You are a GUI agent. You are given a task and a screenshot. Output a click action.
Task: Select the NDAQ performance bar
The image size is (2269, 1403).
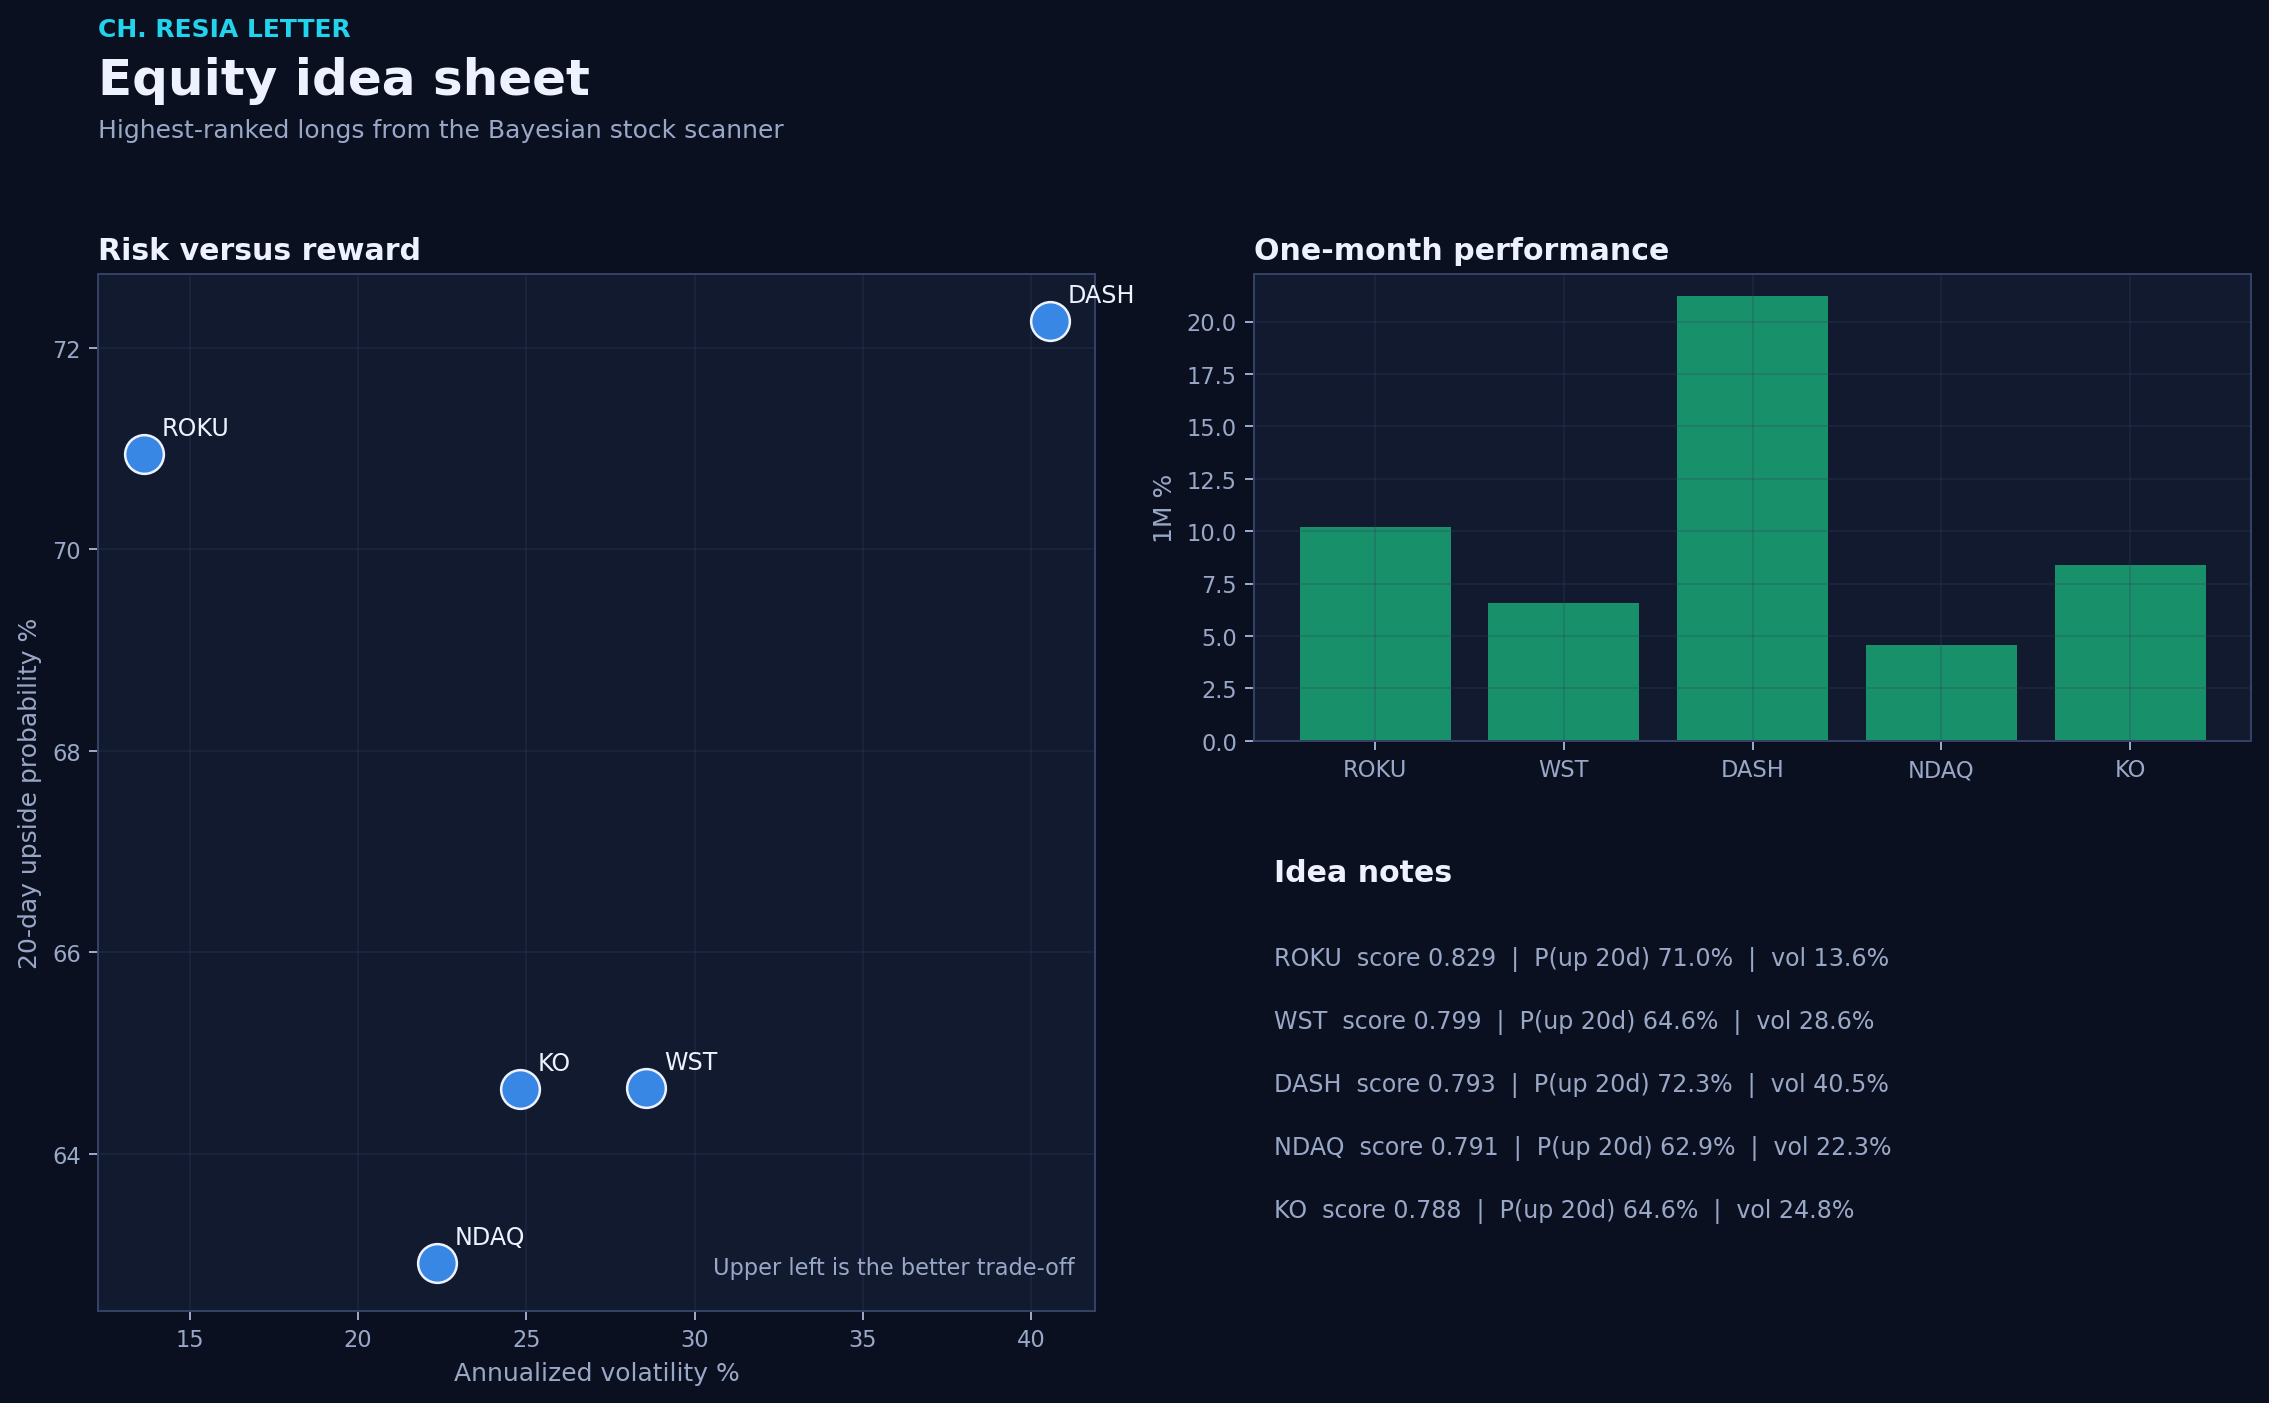click(x=1941, y=693)
